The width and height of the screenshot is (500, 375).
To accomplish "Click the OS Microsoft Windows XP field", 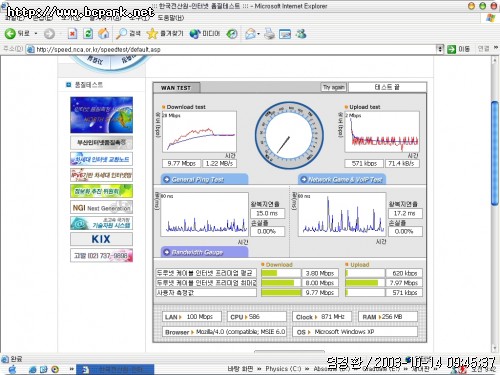I will pos(355,332).
